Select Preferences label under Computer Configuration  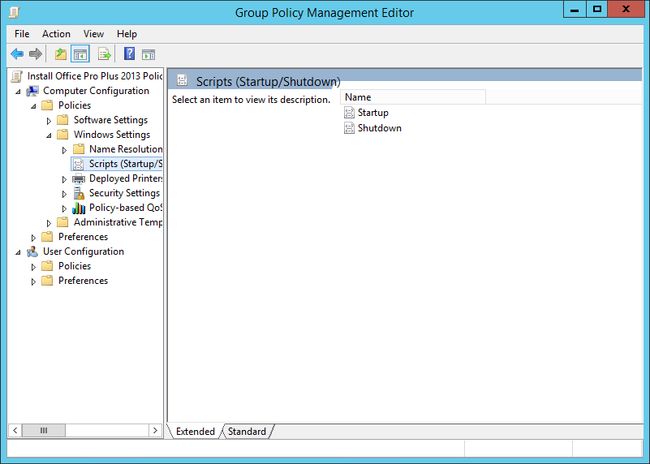coord(83,237)
